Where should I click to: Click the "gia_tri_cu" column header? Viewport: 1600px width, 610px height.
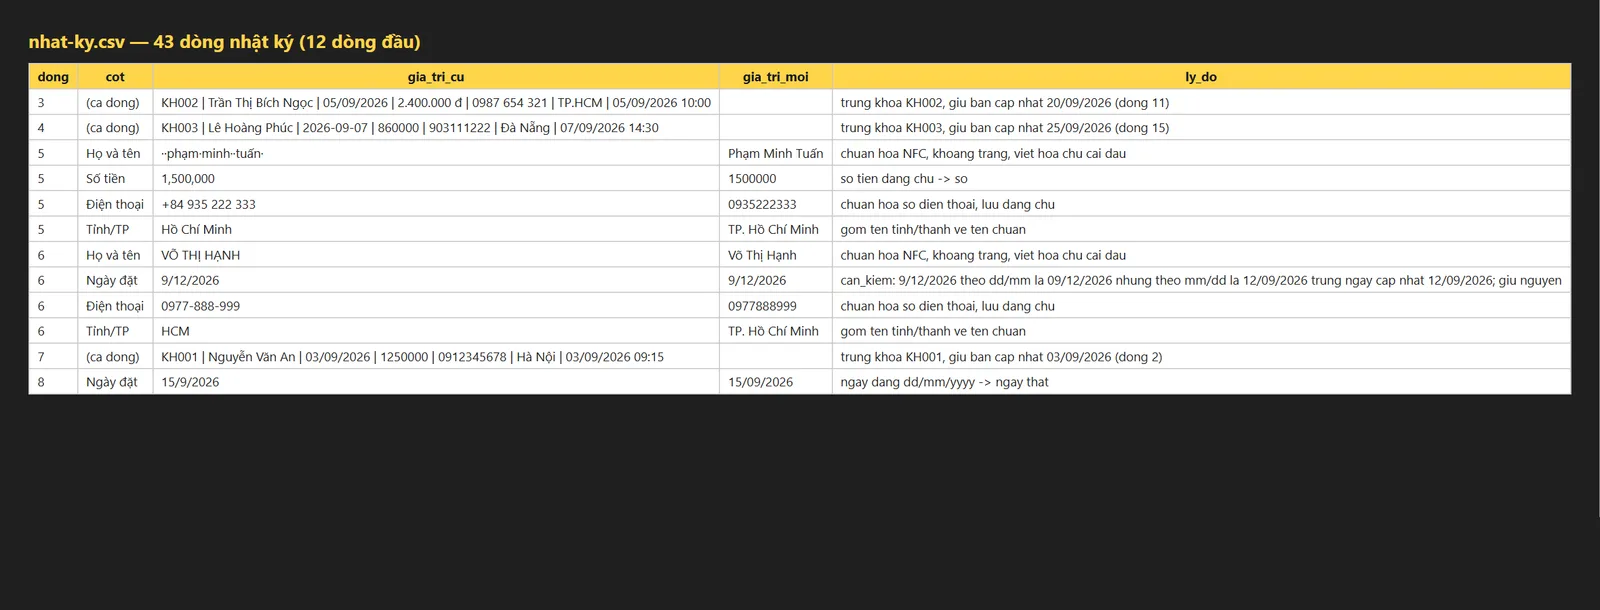pyautogui.click(x=436, y=77)
